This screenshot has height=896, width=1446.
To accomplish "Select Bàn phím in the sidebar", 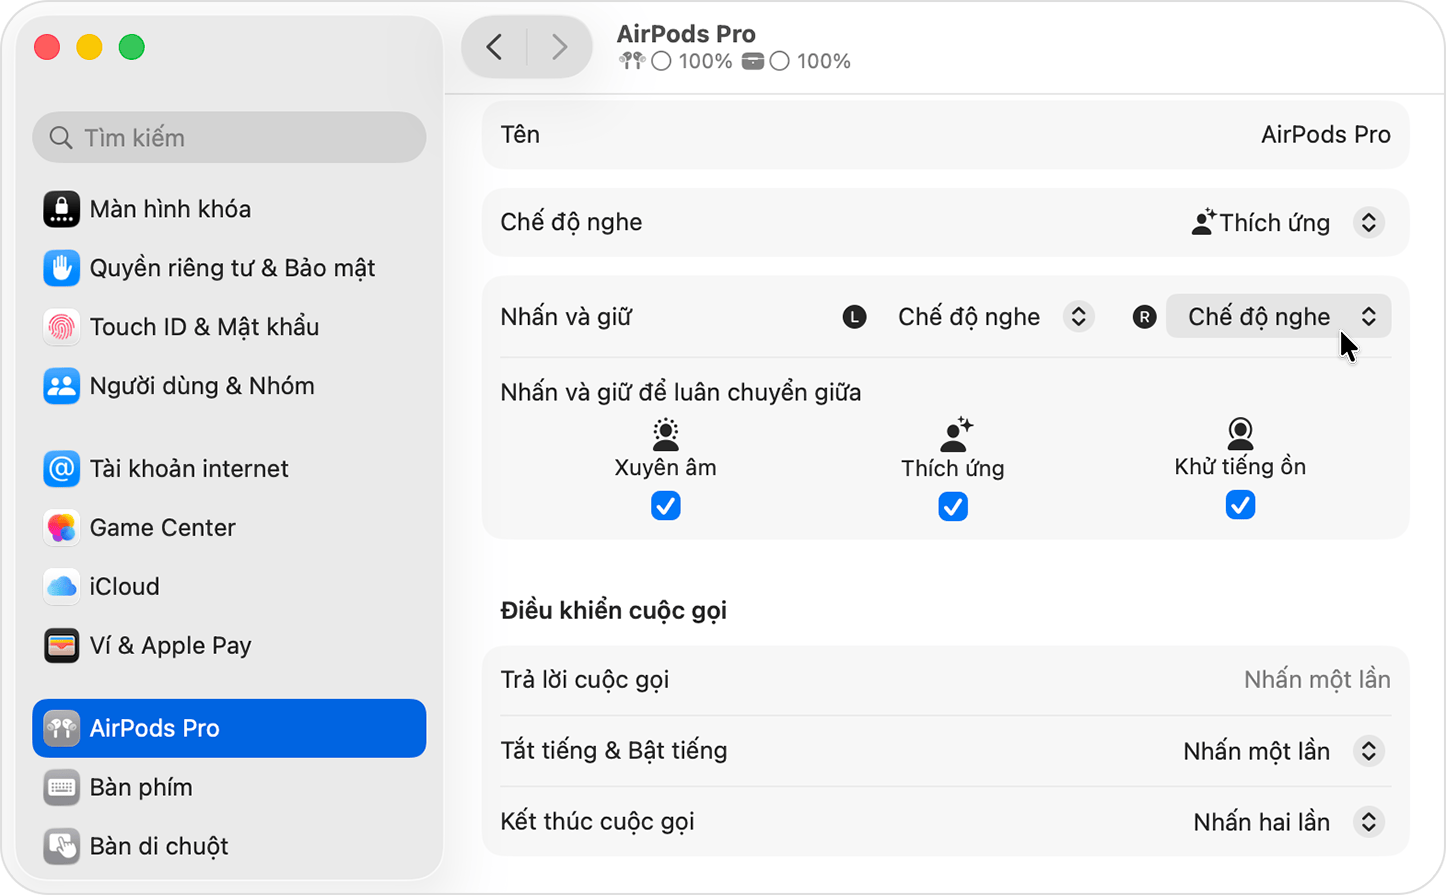I will coord(61,787).
